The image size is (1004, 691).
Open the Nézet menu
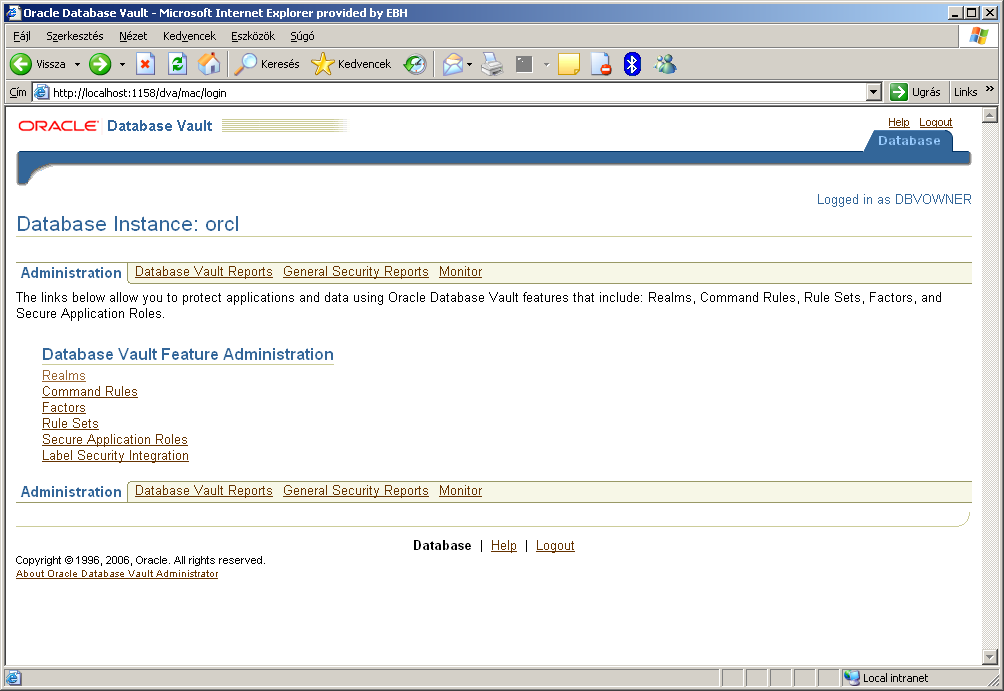tap(133, 36)
